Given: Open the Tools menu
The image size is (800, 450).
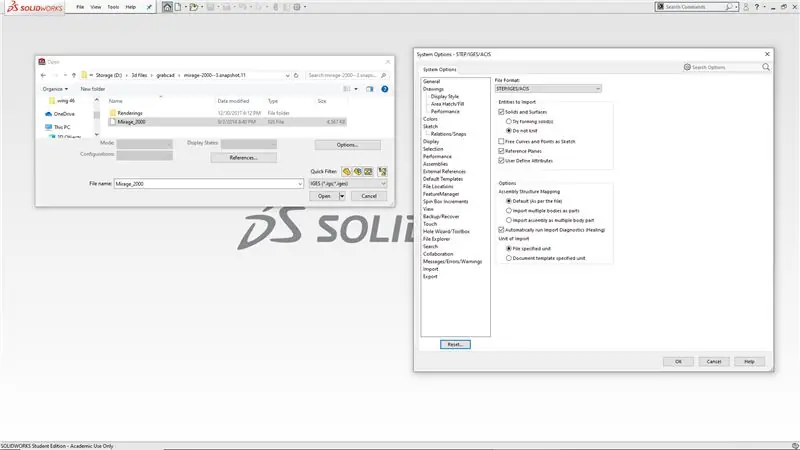Looking at the screenshot, I should (x=113, y=7).
